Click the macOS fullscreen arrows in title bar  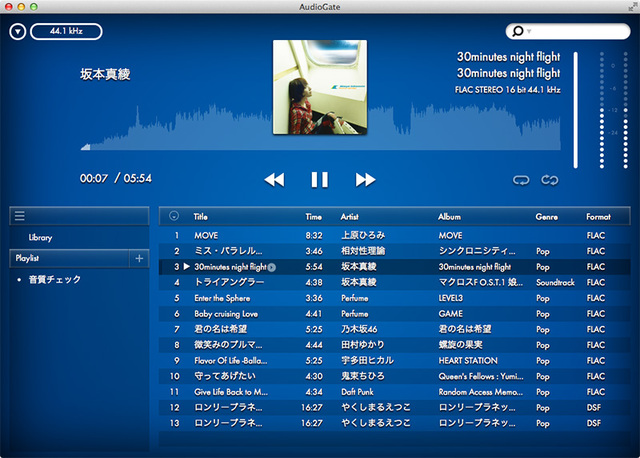click(633, 7)
